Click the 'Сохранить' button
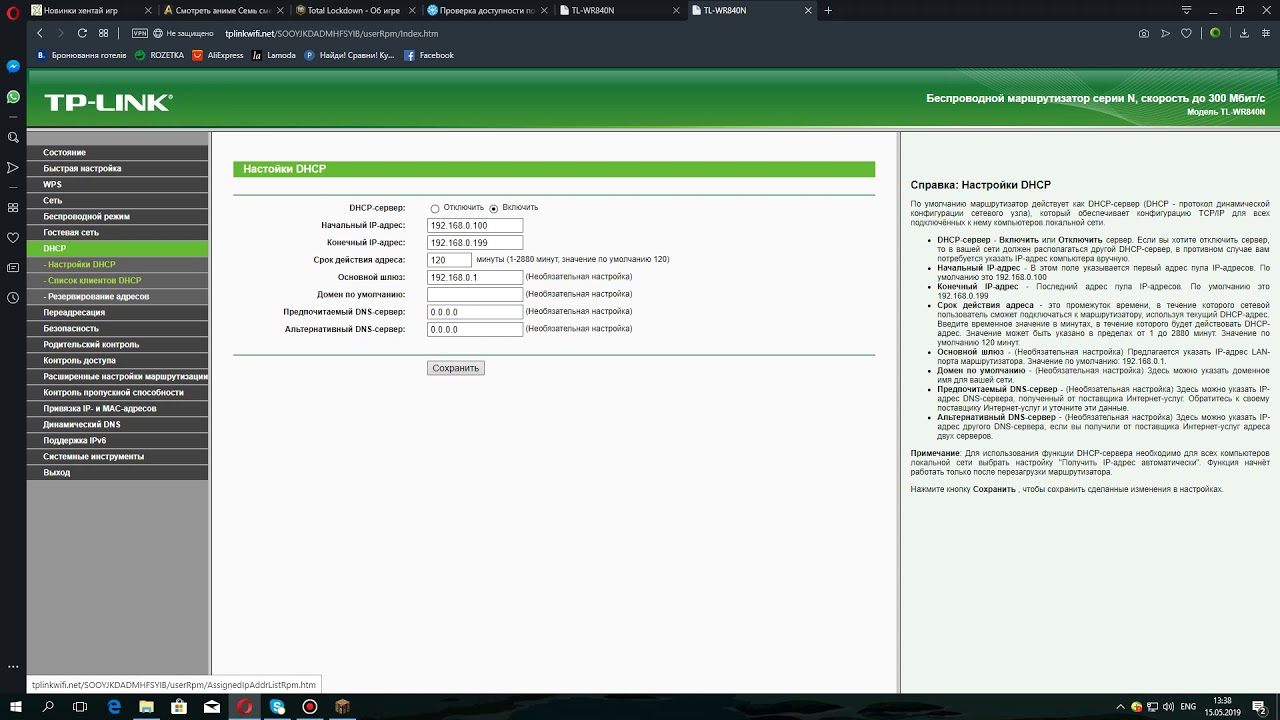Screen dimensions: 1280x720 456,368
